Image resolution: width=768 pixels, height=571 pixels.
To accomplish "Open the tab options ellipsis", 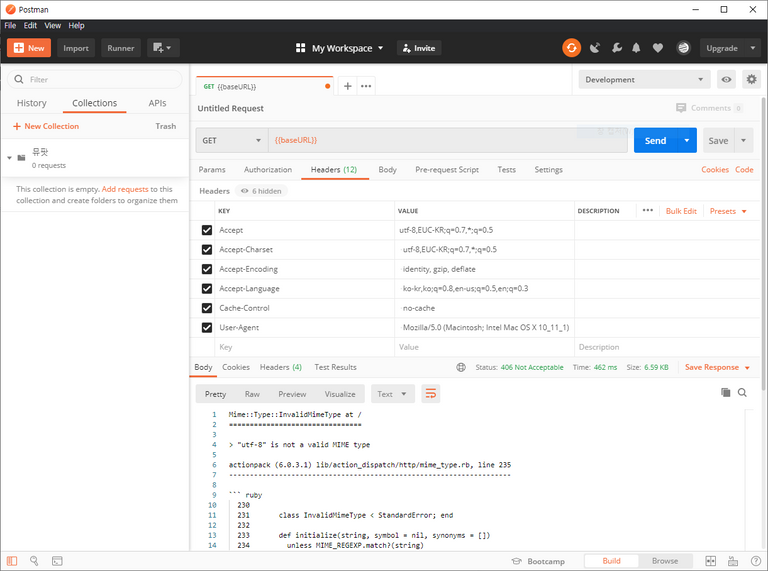I will (366, 86).
